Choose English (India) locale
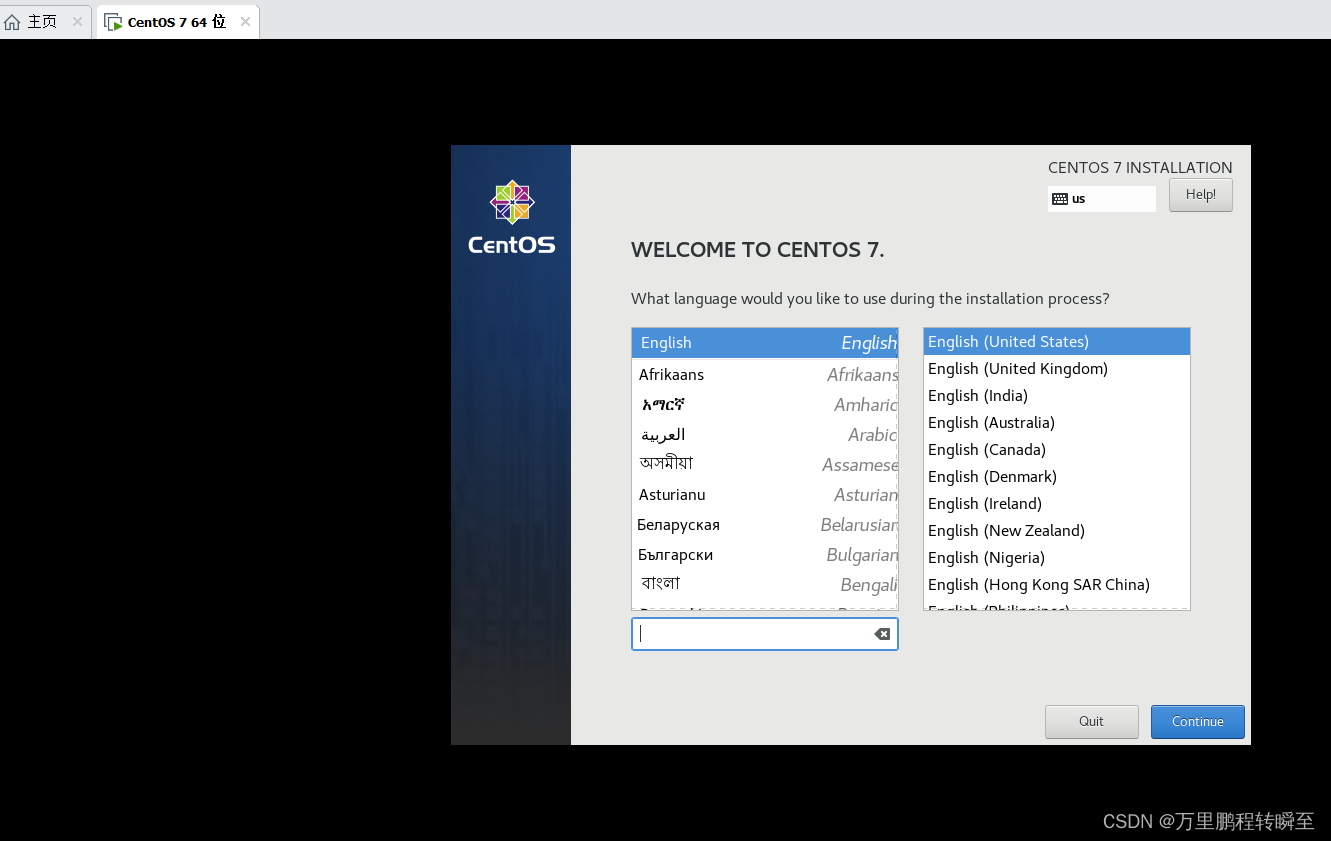The height and width of the screenshot is (841, 1331). [1056, 396]
